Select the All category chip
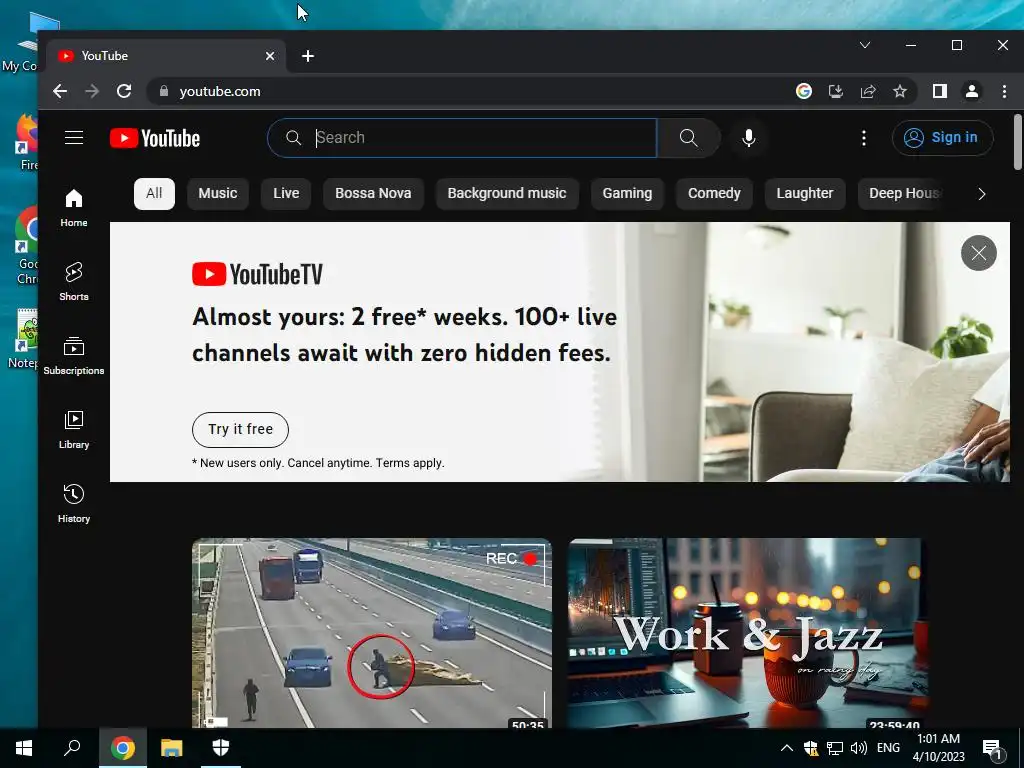This screenshot has height=768, width=1024. [x=154, y=193]
